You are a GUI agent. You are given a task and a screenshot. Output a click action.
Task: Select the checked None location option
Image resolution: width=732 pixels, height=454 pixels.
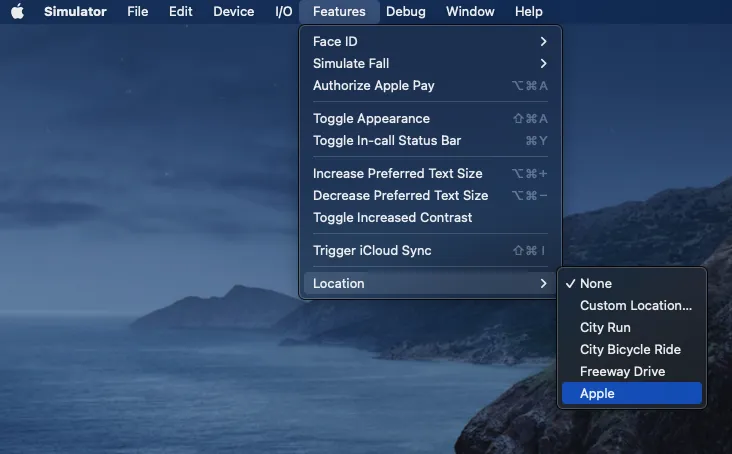pos(632,283)
